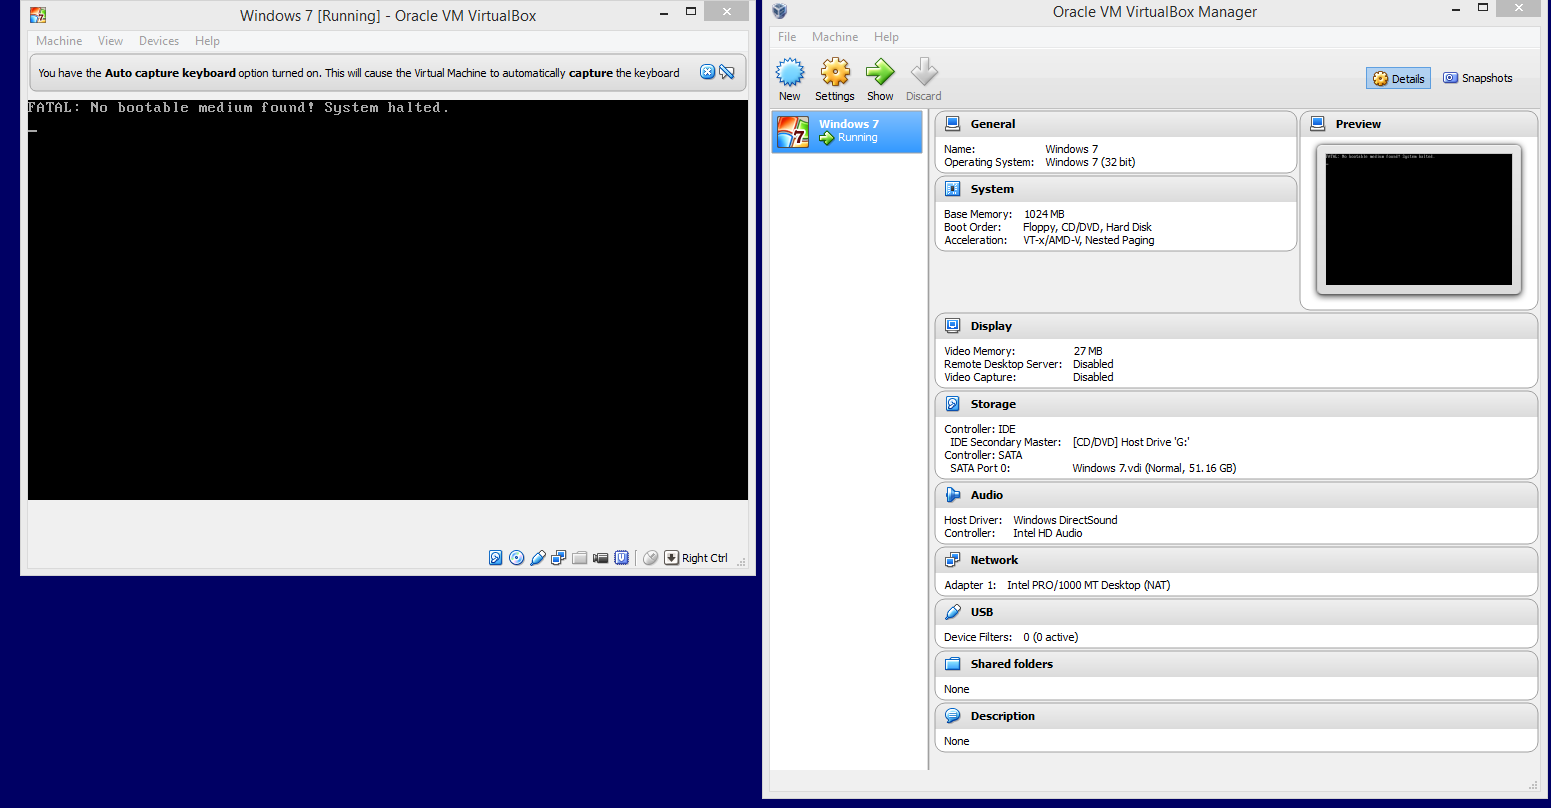Click the Display section screen icon
The height and width of the screenshot is (808, 1551).
953,326
